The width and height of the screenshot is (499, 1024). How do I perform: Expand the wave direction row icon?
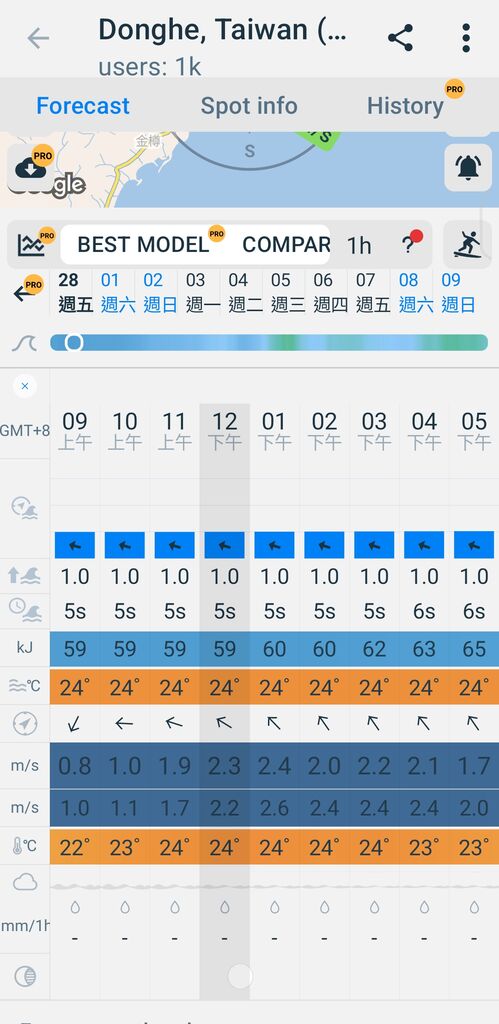pyautogui.click(x=24, y=507)
